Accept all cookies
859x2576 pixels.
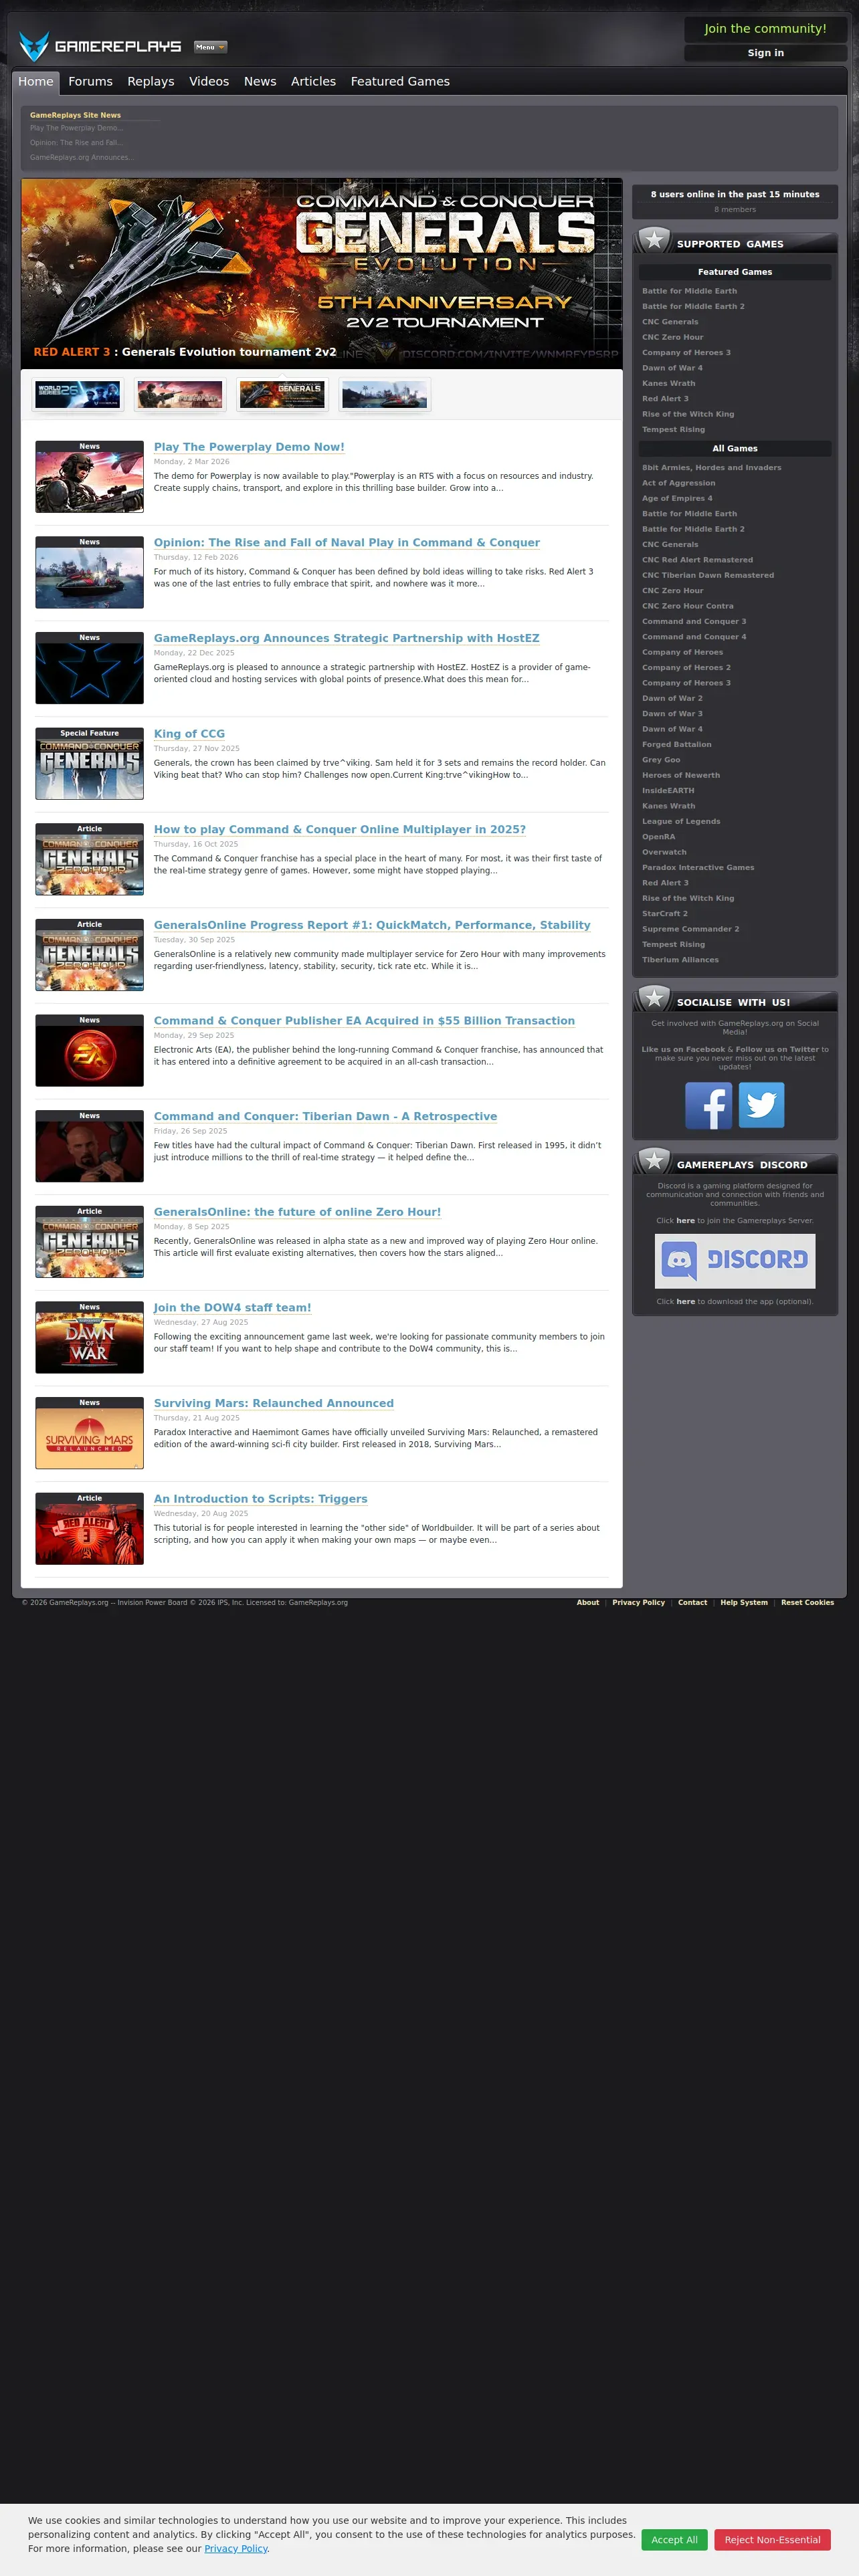674,2539
